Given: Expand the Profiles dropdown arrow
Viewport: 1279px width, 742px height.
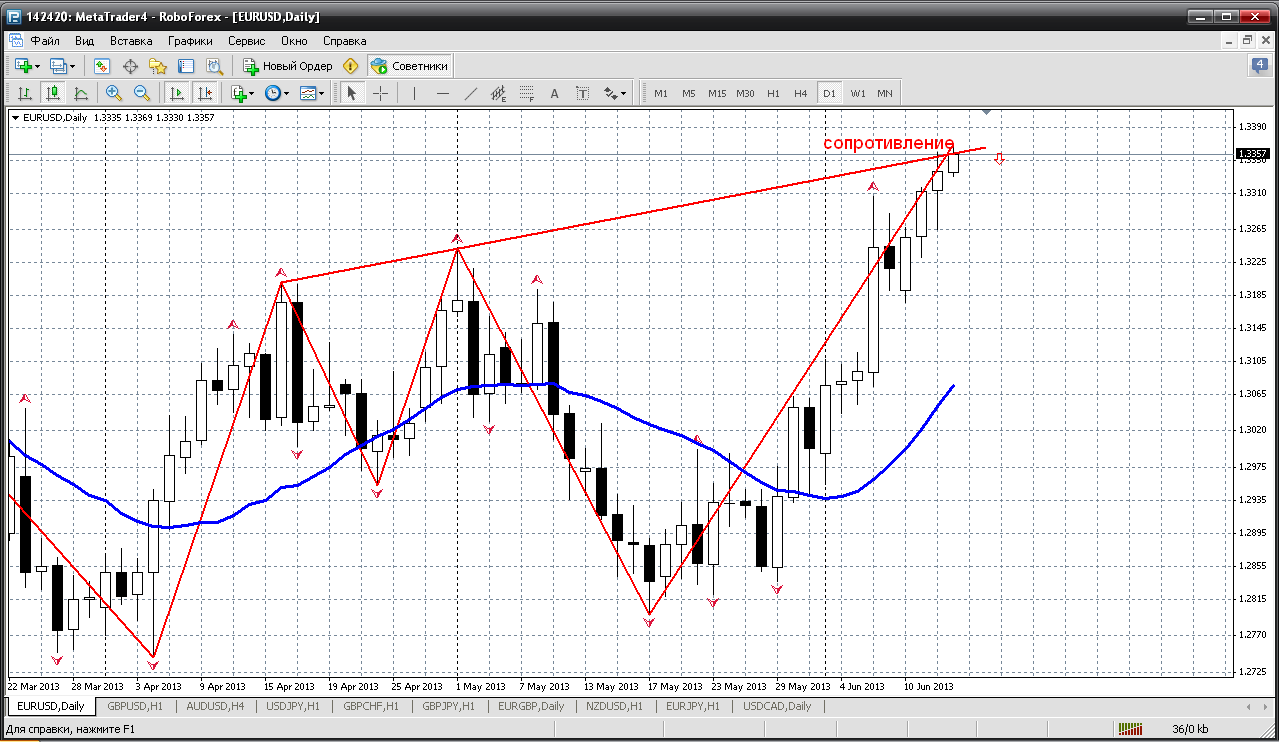Looking at the screenshot, I should click(73, 66).
